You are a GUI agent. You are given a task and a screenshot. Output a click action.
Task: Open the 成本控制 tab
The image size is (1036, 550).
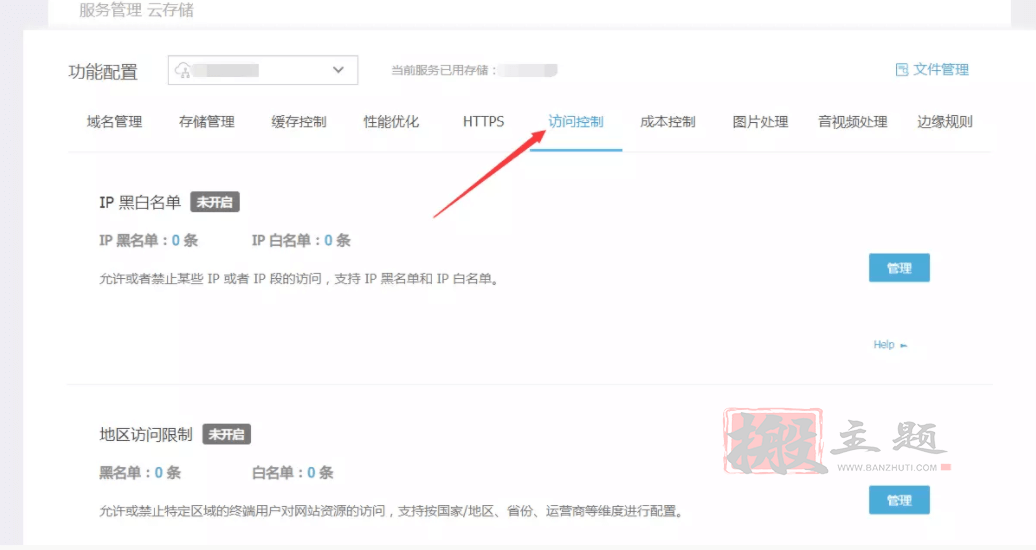[x=668, y=122]
